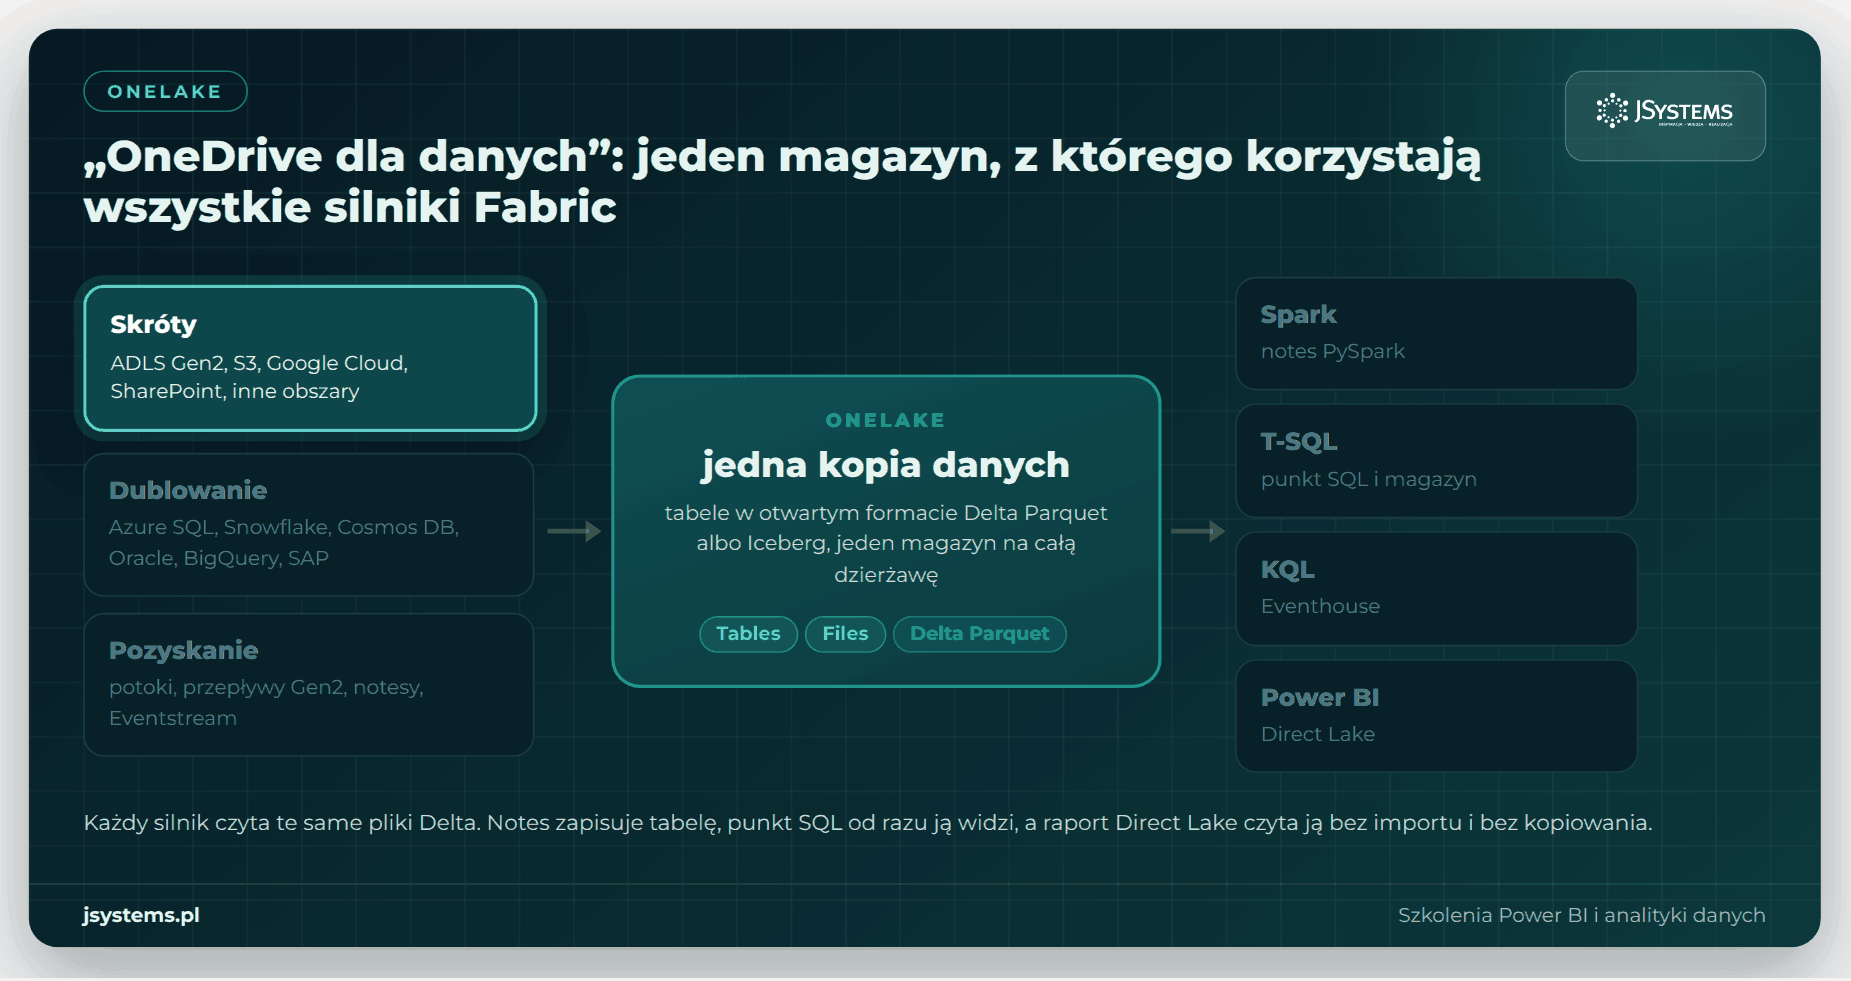
Task: Click the 'Direct Lake' text
Action: click(1318, 734)
